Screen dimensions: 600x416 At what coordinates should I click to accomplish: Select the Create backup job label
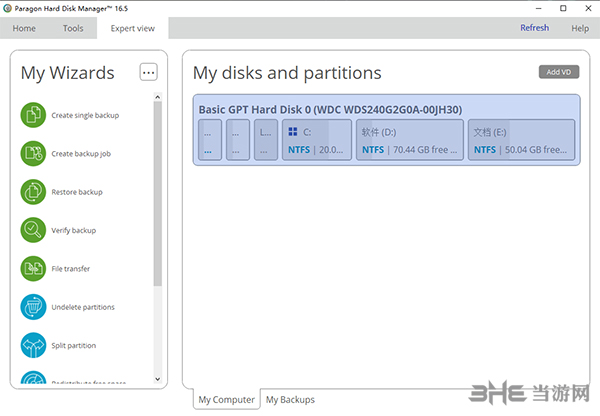tap(81, 153)
